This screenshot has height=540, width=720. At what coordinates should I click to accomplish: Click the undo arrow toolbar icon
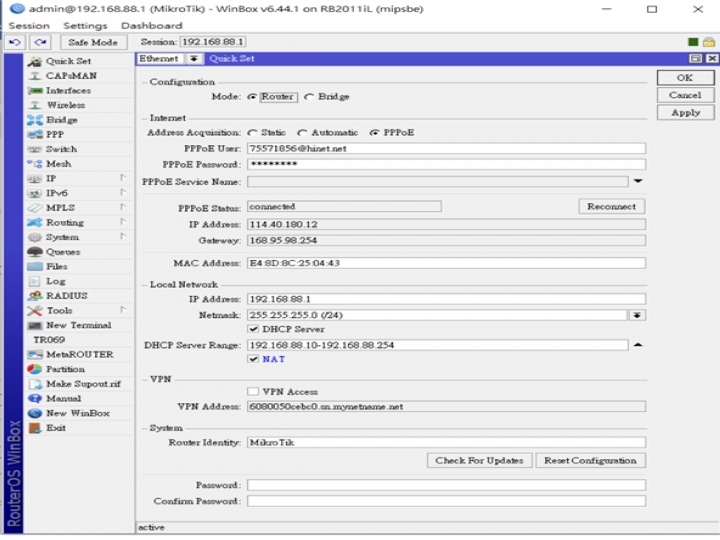click(15, 42)
